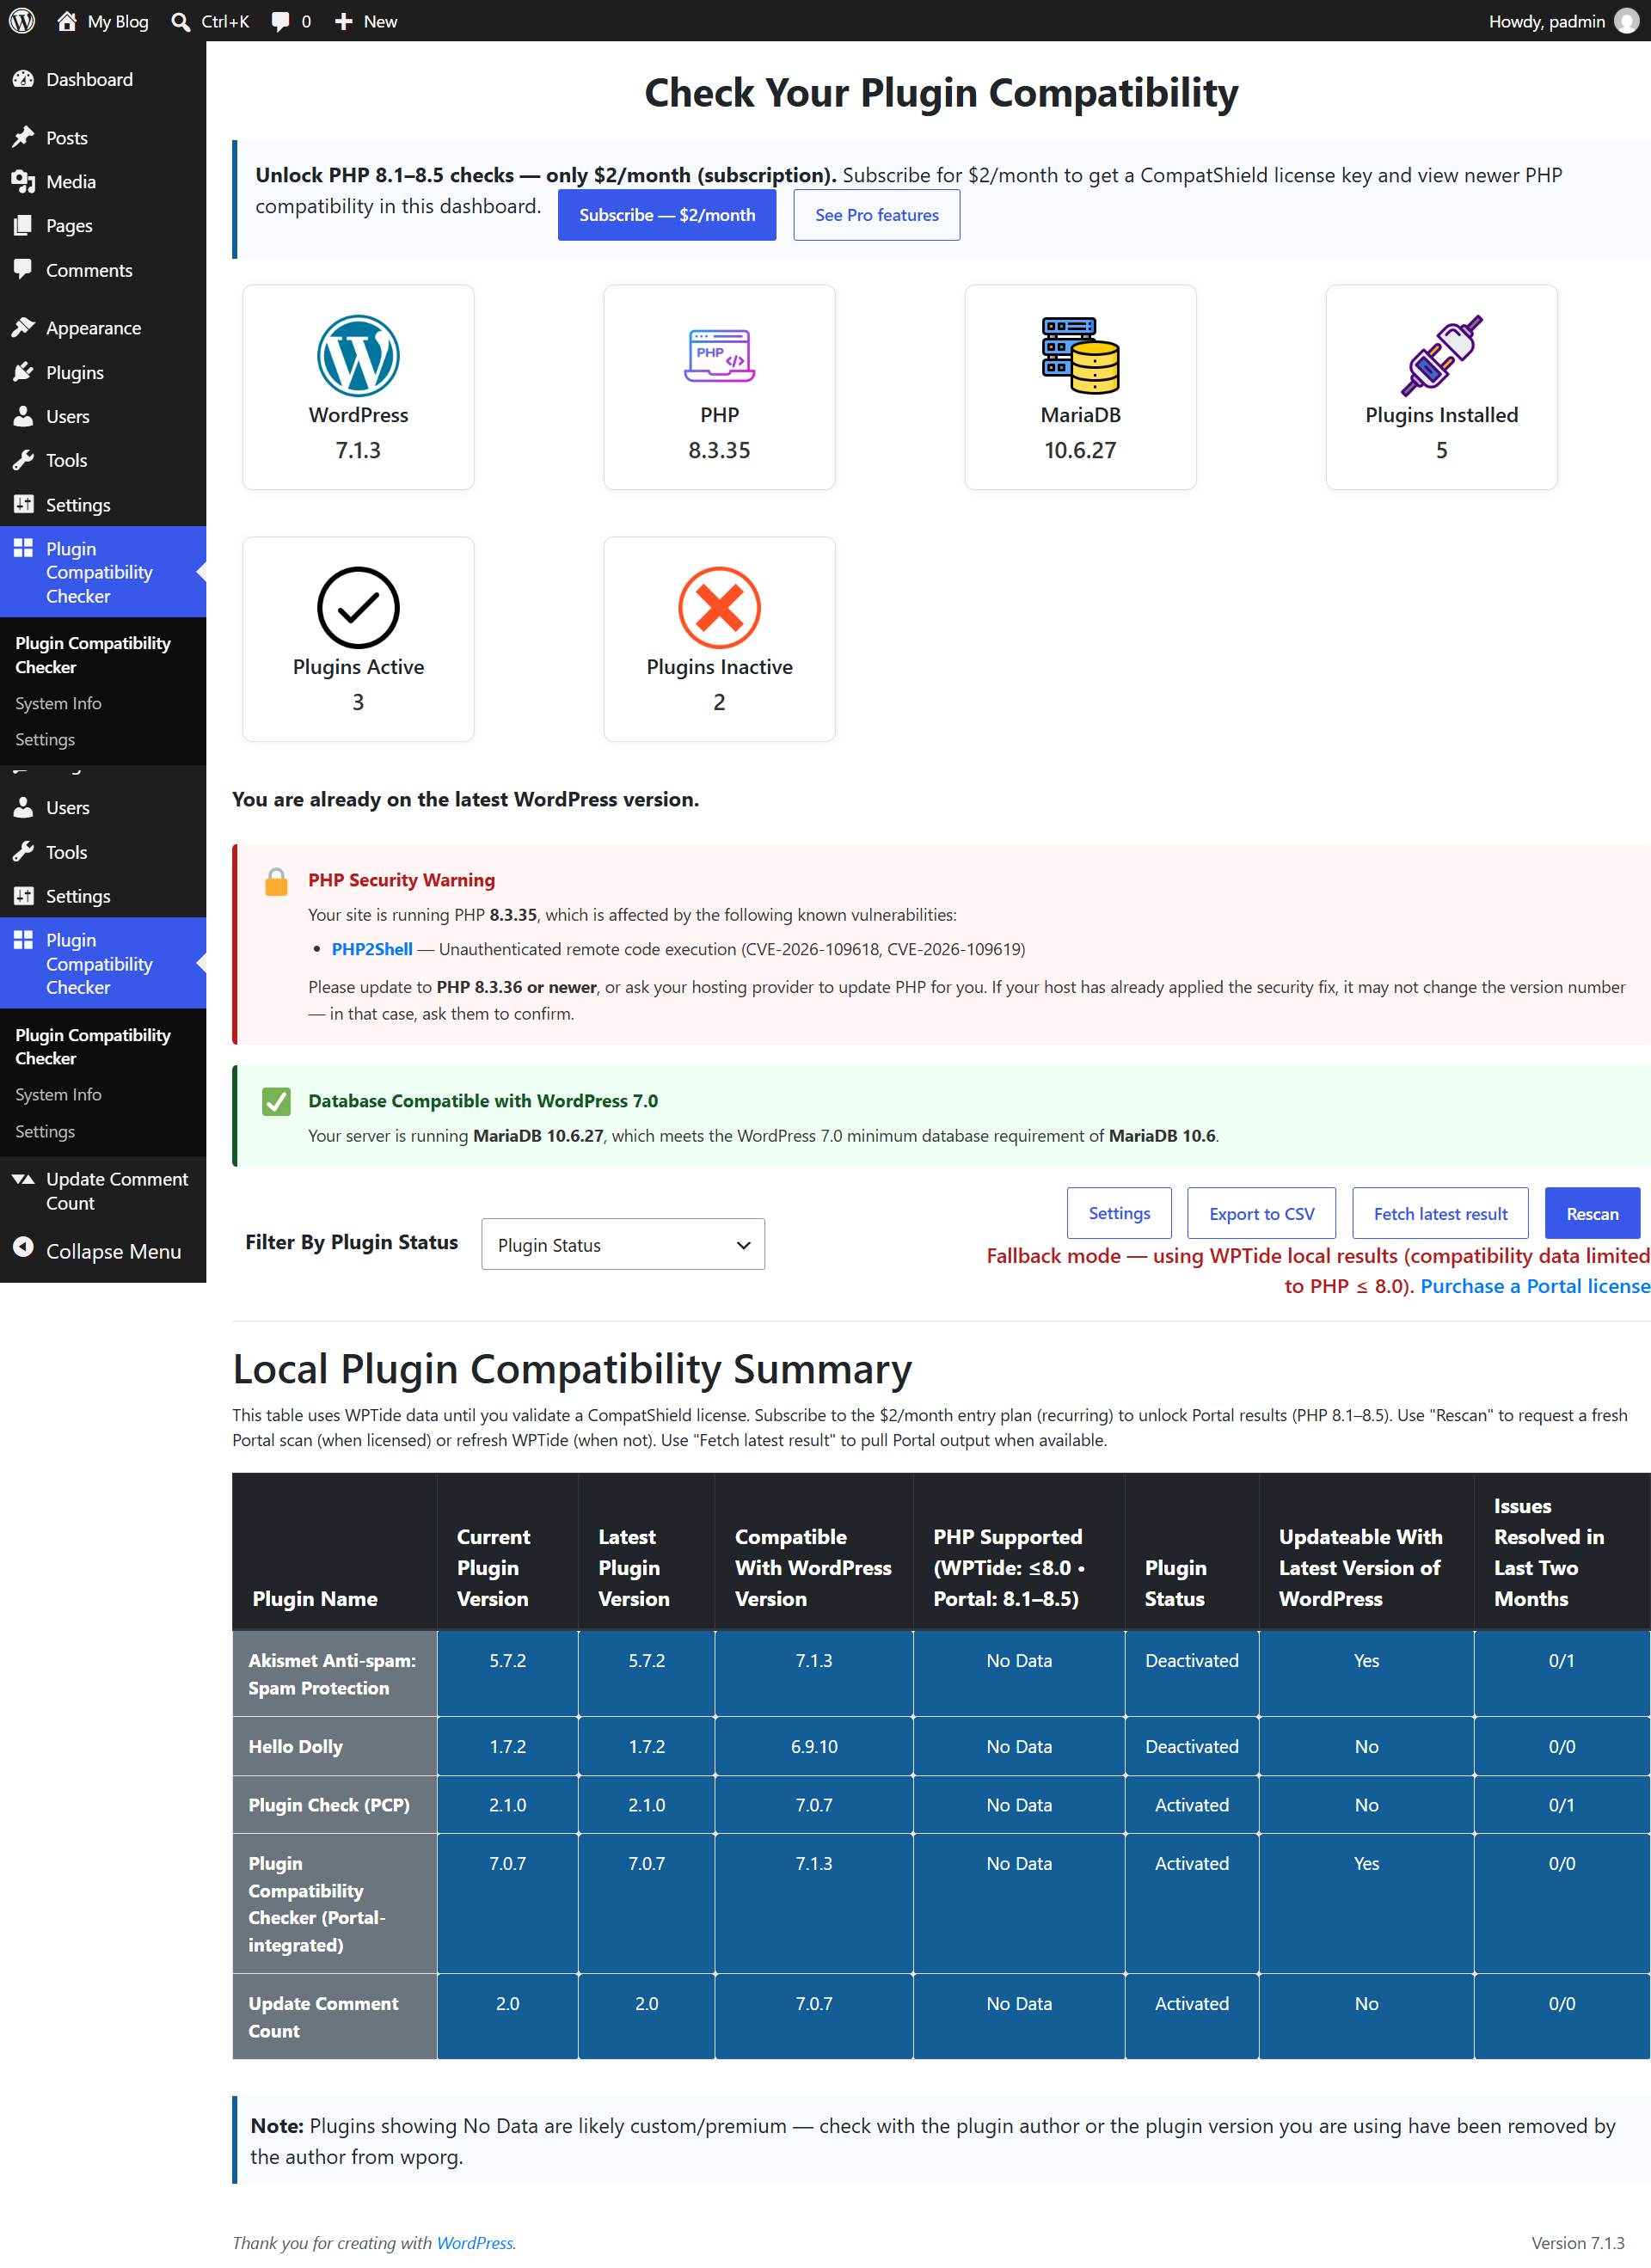Viewport: 1651px width, 2268px height.
Task: Open the PHP2Shell vulnerability link
Action: coord(372,949)
